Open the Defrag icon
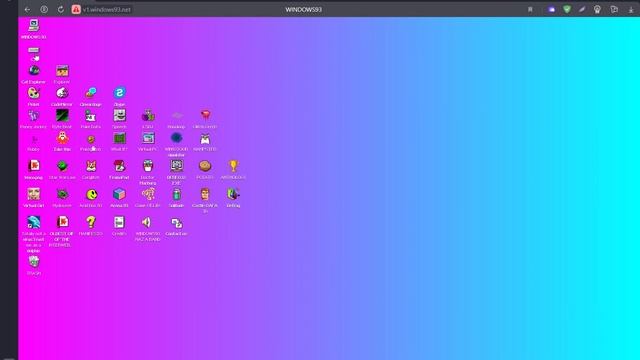 point(233,194)
